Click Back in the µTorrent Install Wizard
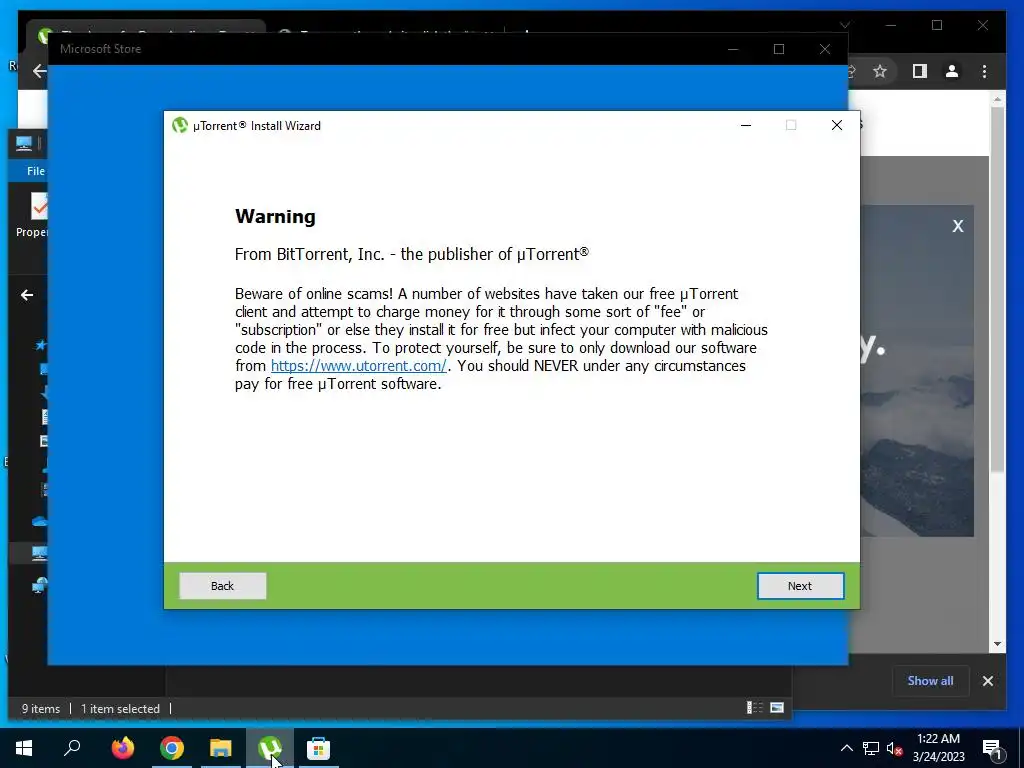The width and height of the screenshot is (1024, 768). (x=223, y=586)
